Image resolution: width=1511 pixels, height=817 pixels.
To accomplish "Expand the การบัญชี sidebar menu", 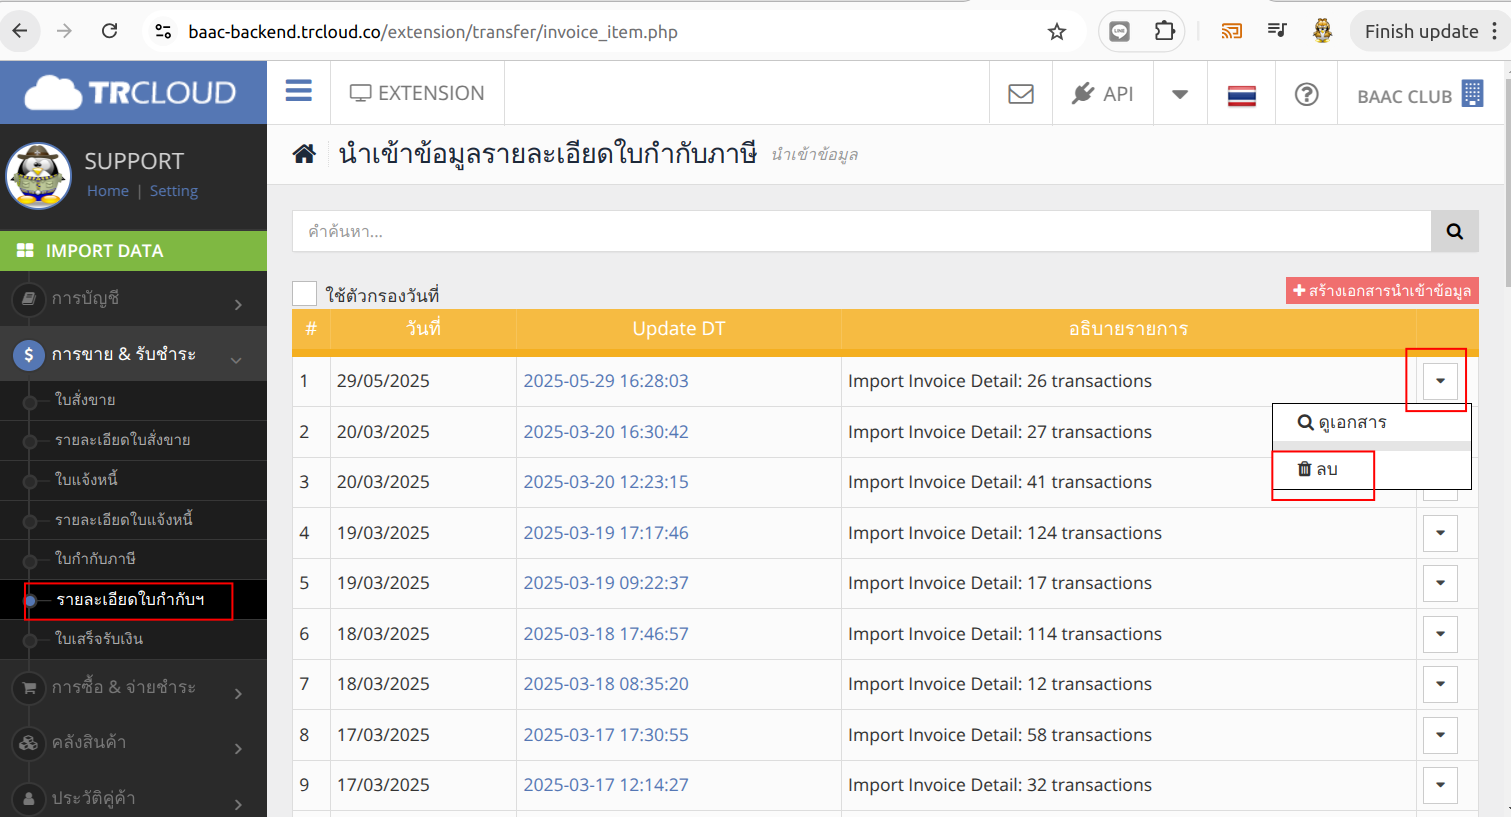I will pos(133,298).
